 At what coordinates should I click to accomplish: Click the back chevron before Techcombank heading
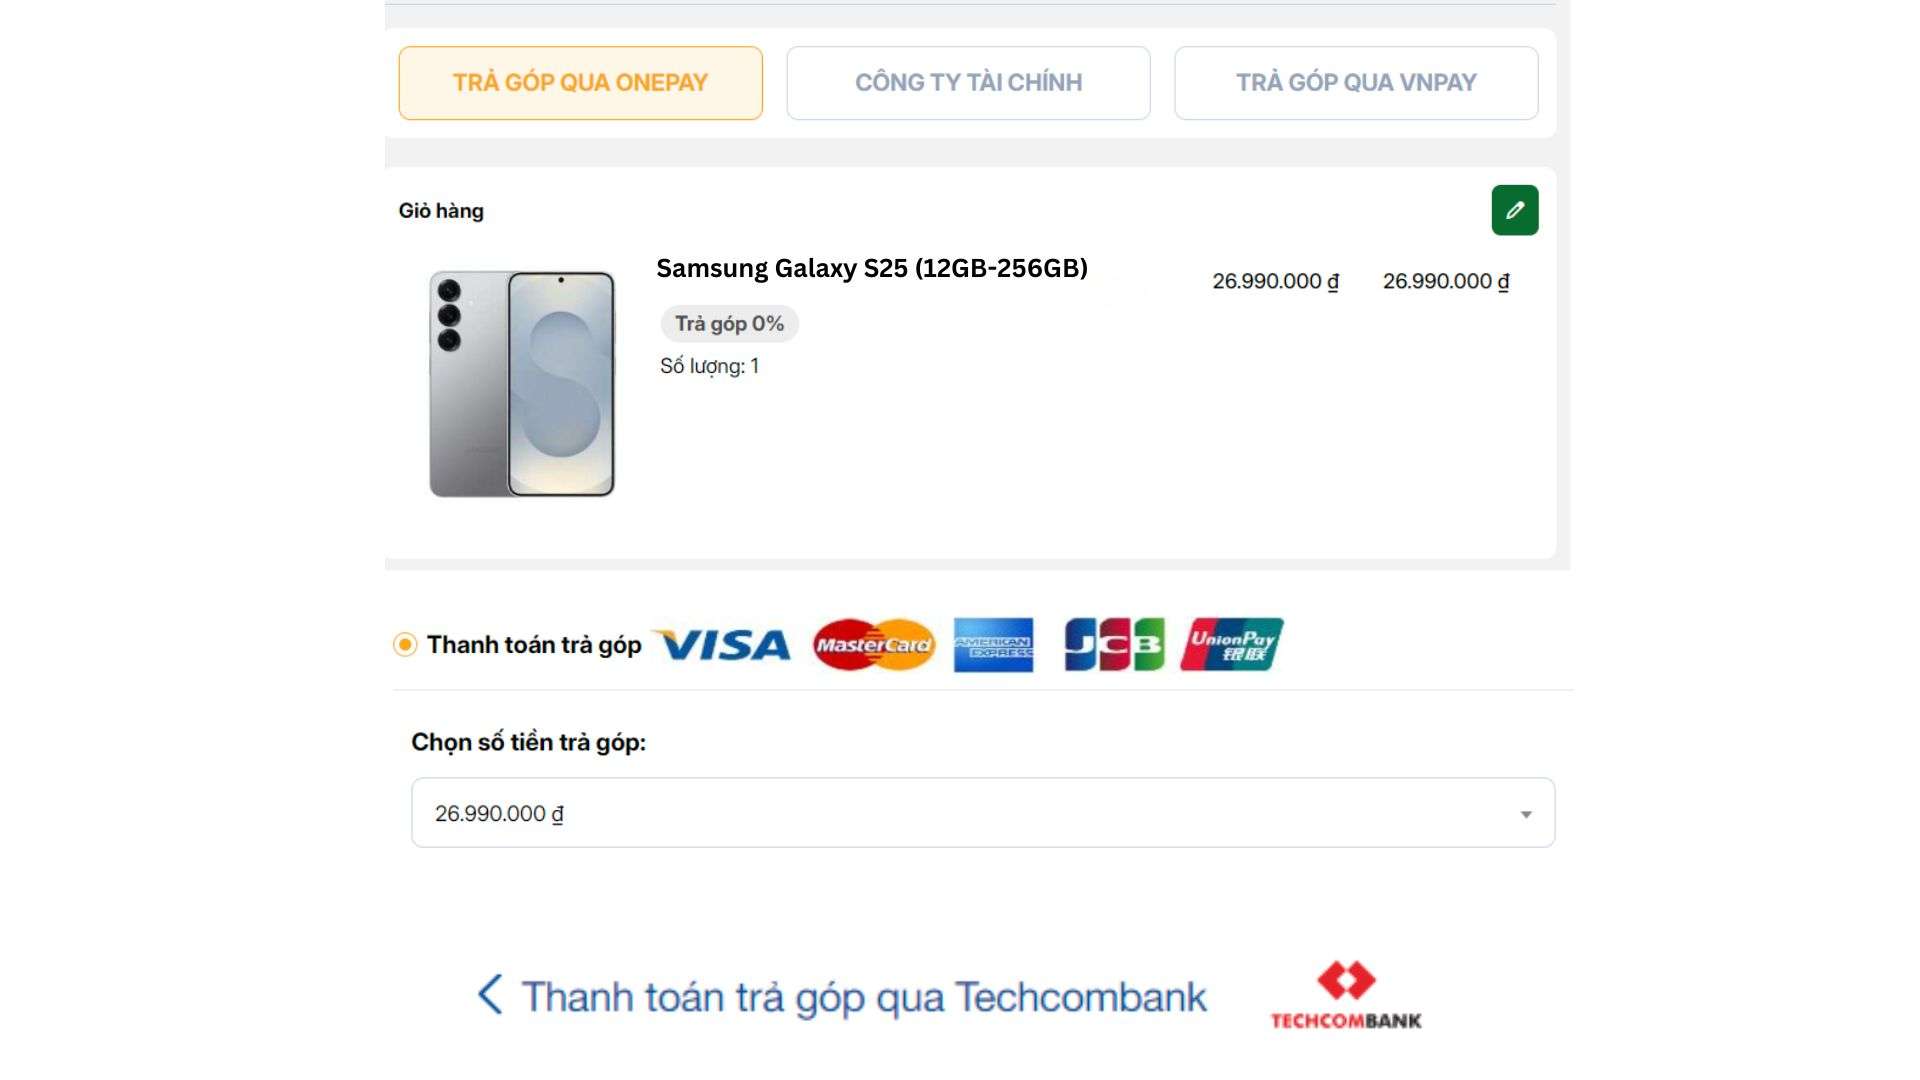pyautogui.click(x=490, y=995)
